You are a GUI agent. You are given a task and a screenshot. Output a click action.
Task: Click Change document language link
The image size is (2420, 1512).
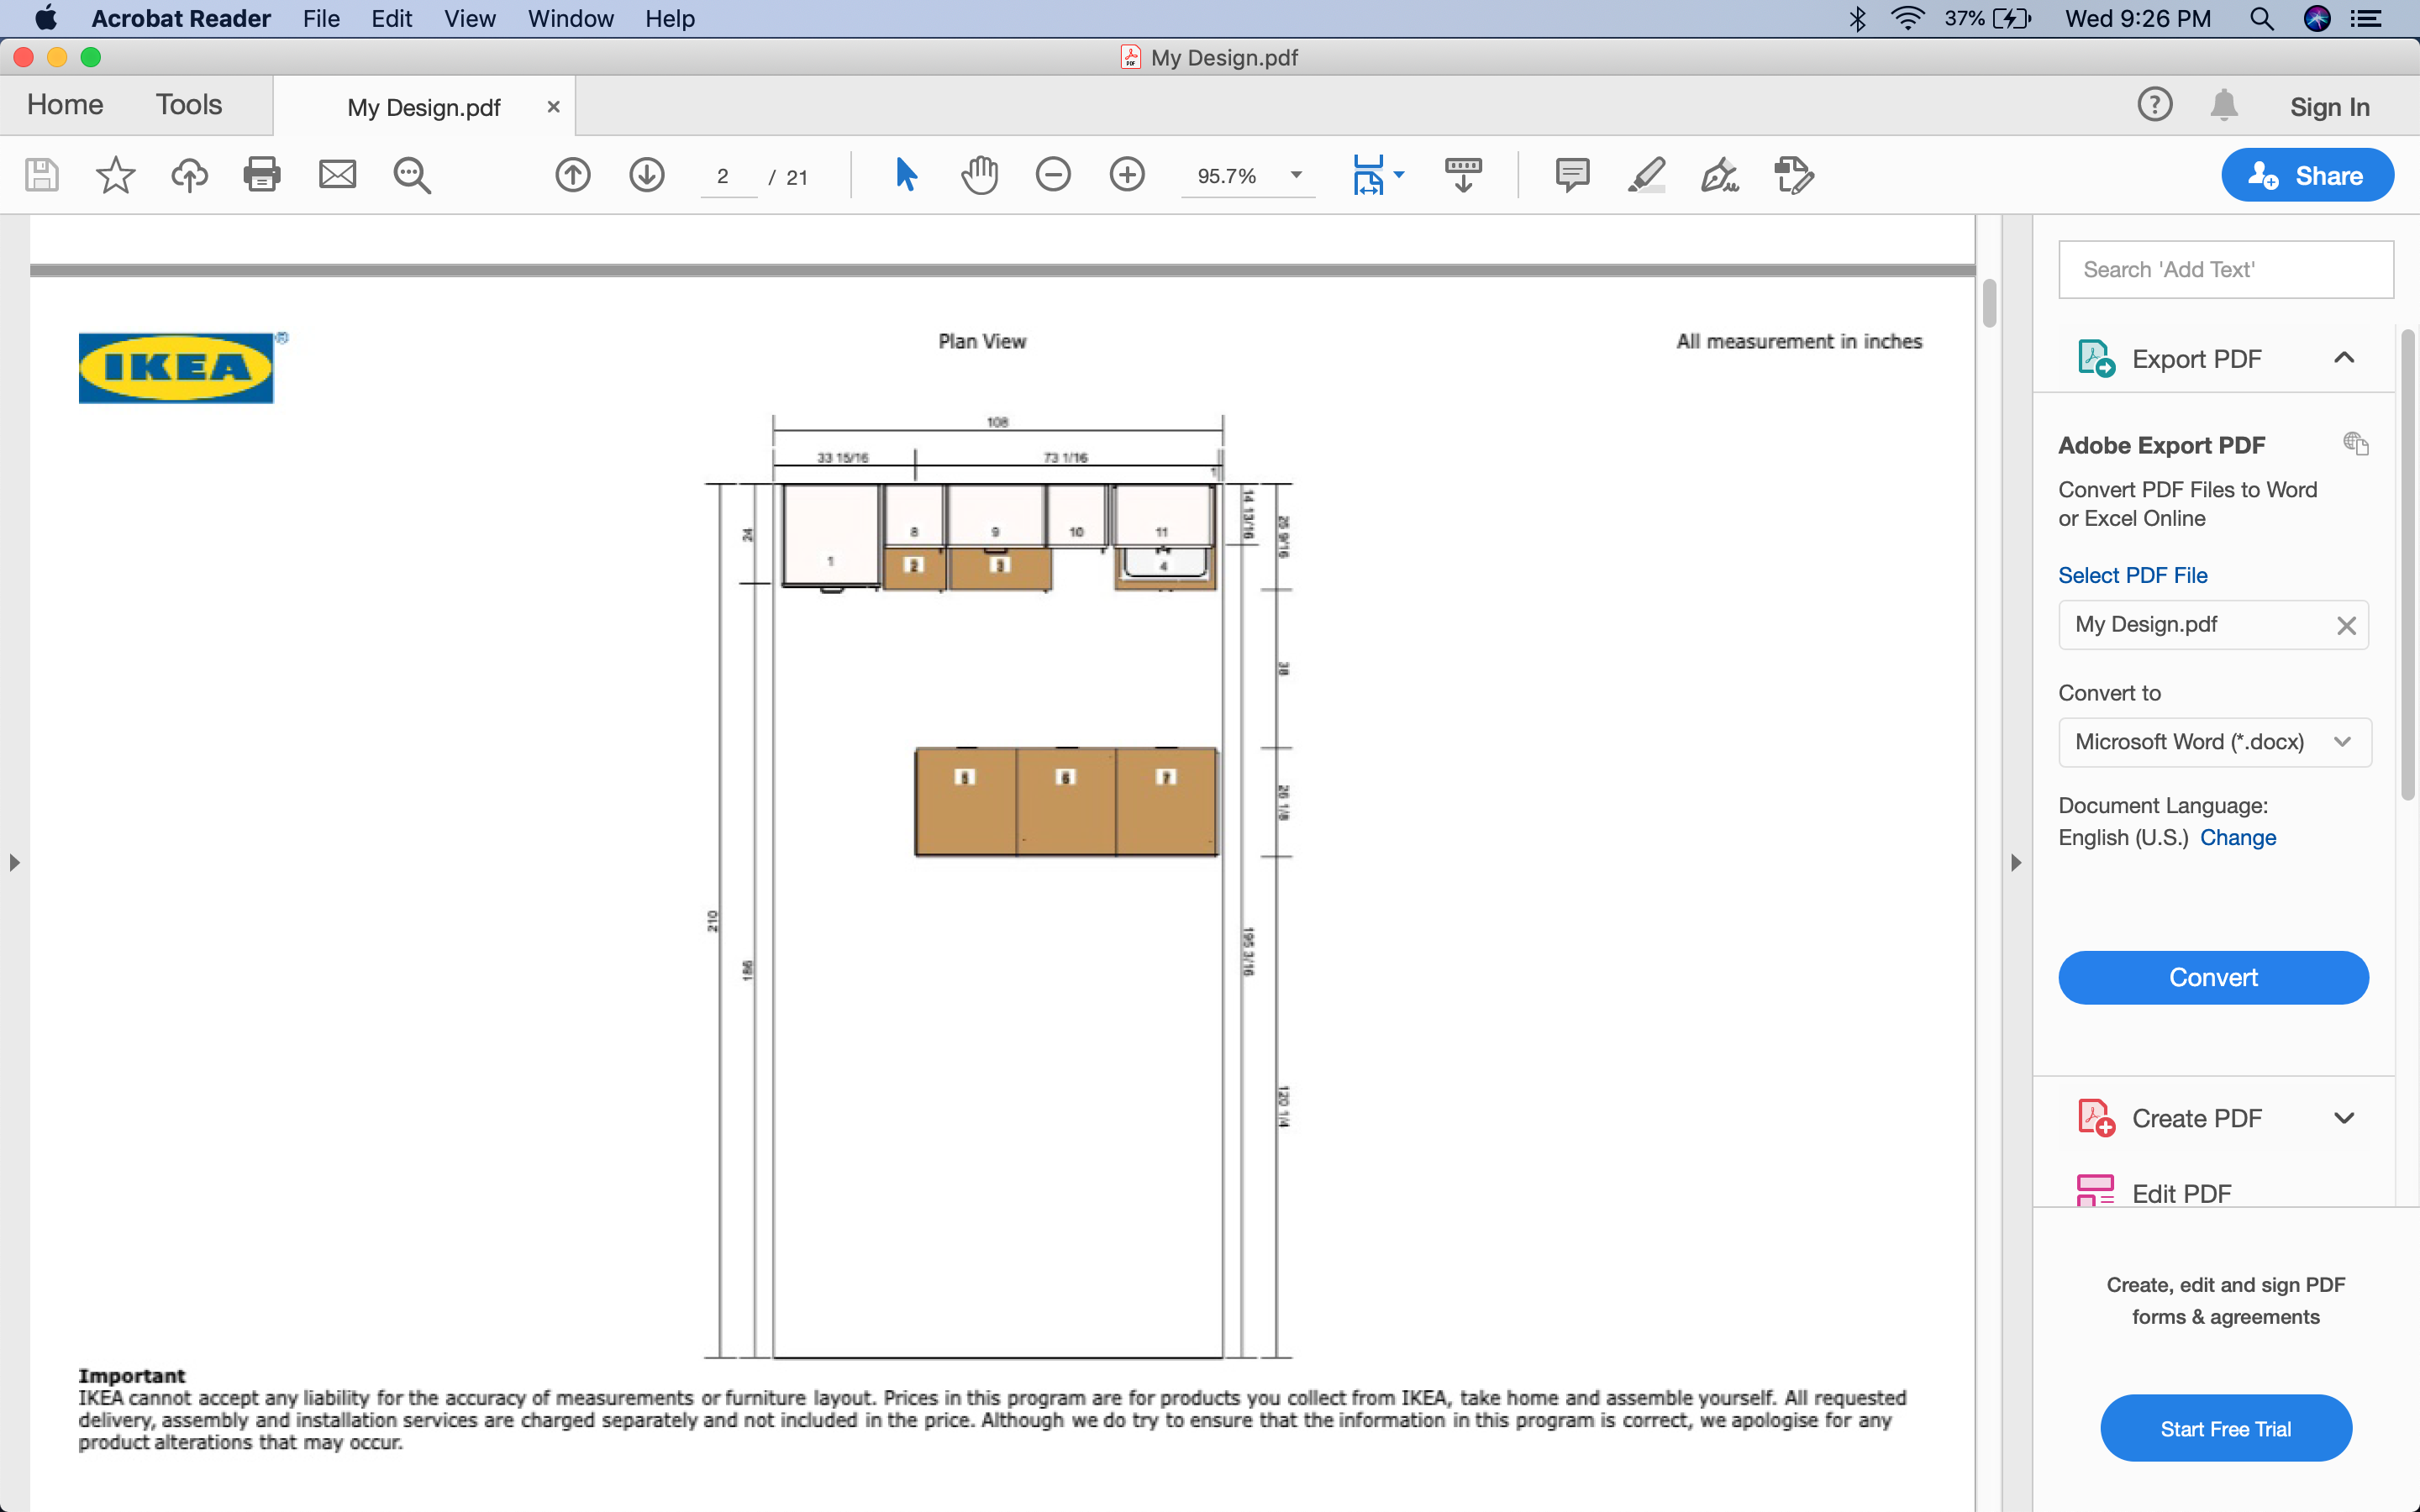pyautogui.click(x=2238, y=837)
